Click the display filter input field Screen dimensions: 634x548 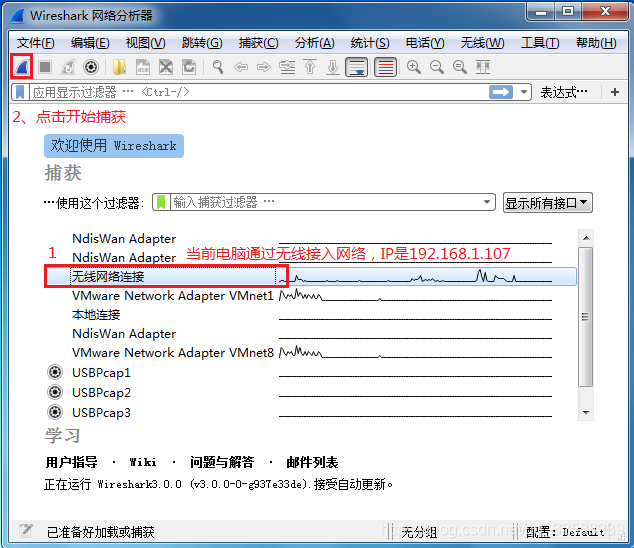(259, 92)
